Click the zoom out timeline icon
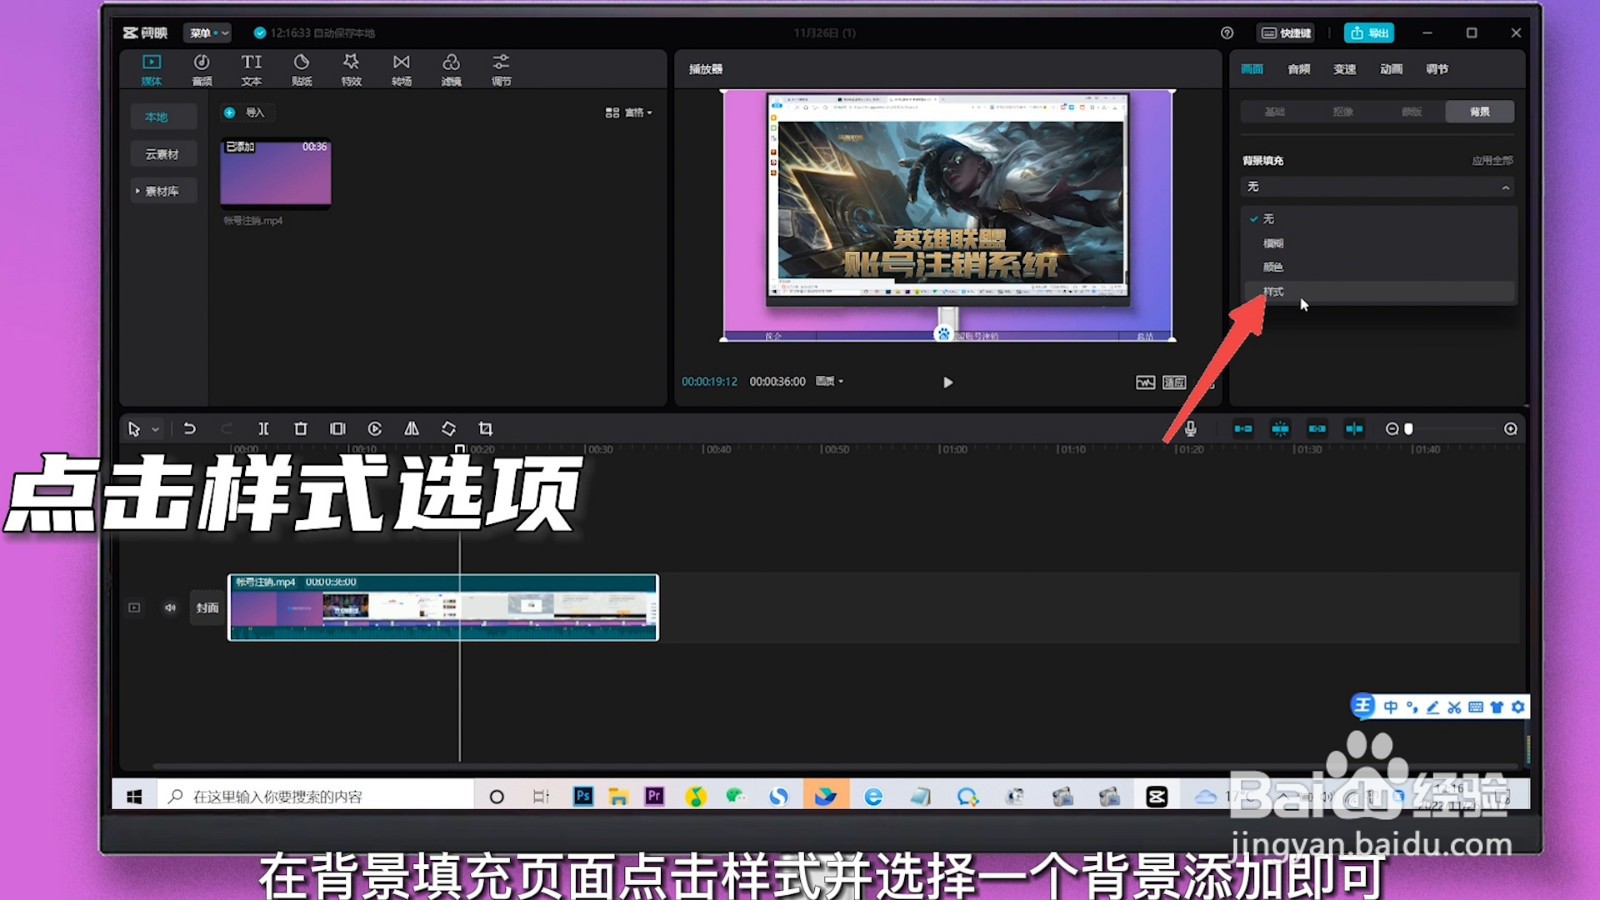 tap(1392, 429)
